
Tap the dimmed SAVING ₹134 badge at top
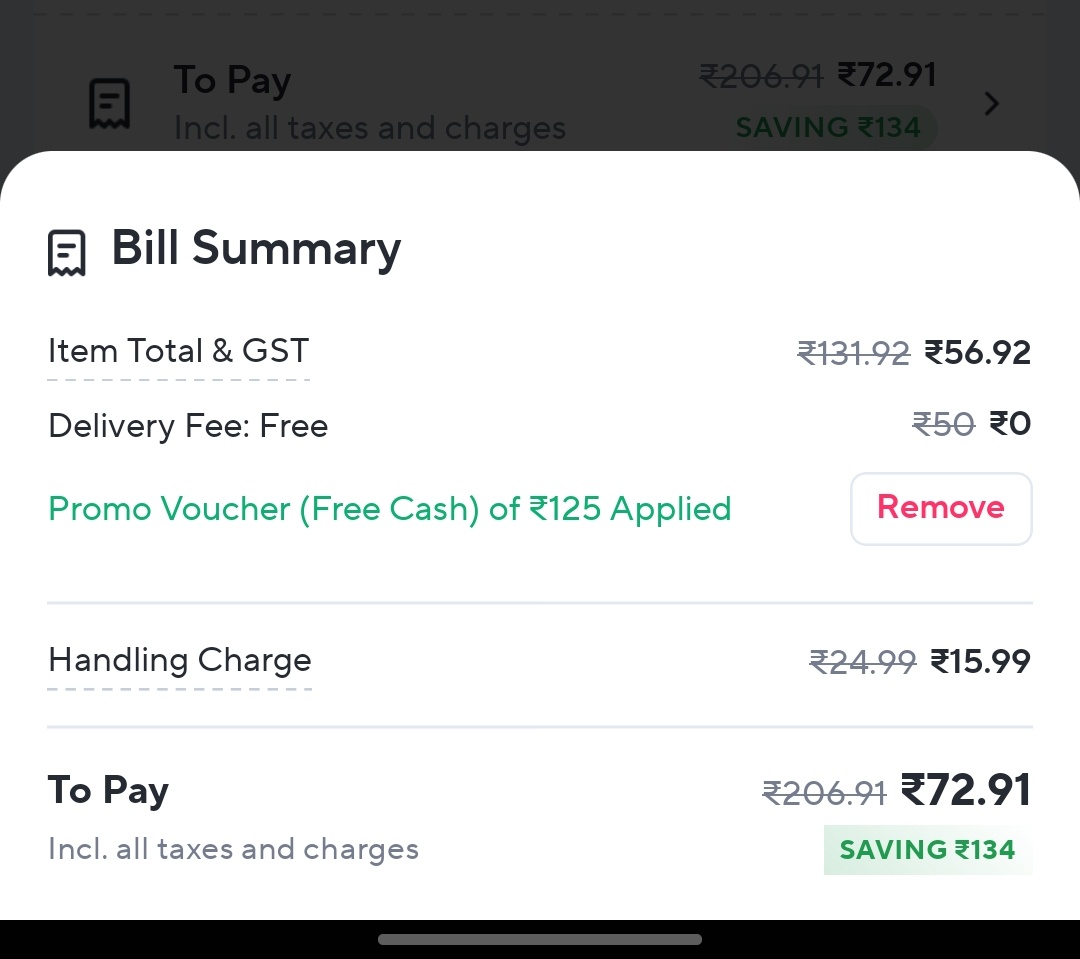point(828,127)
